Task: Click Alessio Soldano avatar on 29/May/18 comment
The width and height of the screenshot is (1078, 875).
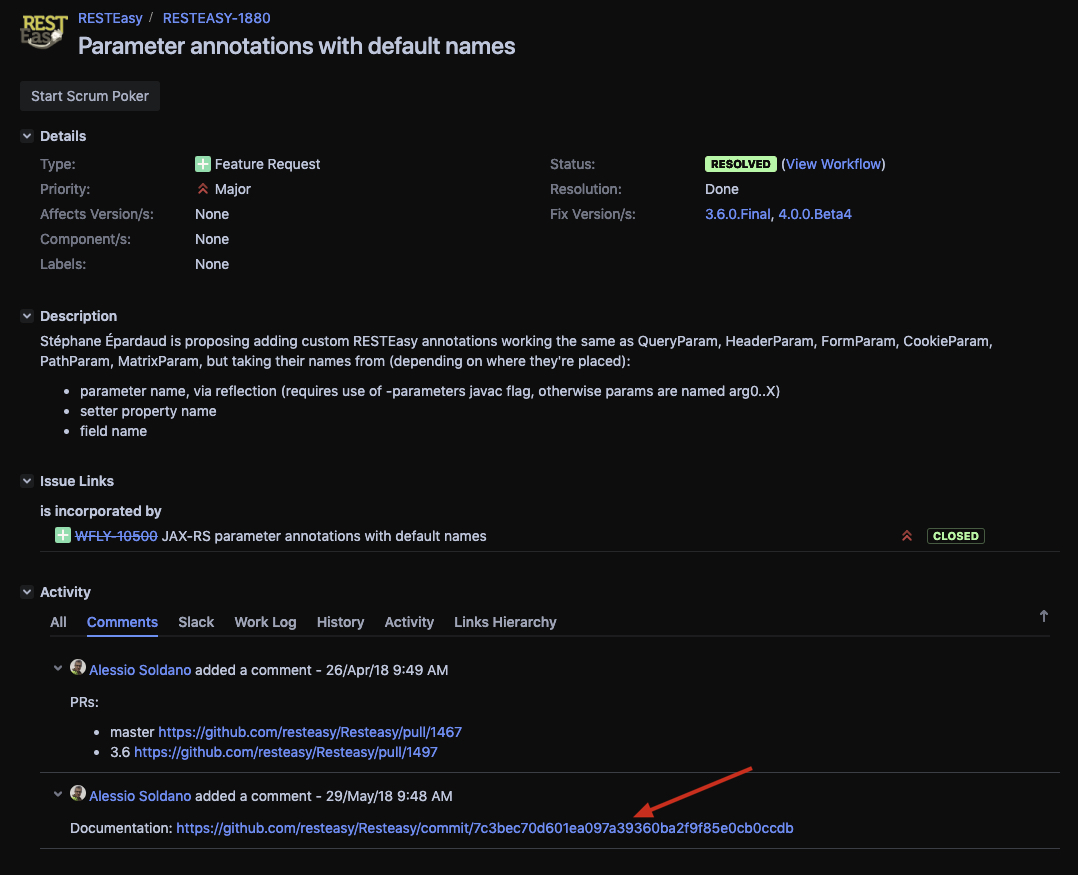Action: [78, 794]
